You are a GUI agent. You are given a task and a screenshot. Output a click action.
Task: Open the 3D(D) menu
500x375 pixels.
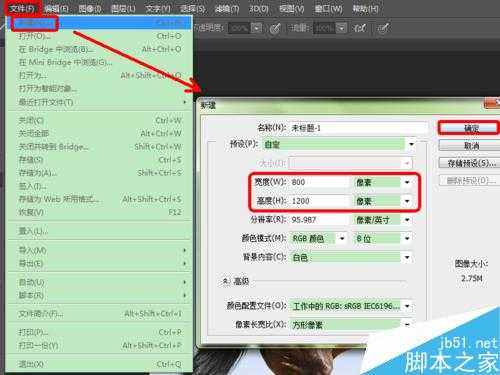259,8
